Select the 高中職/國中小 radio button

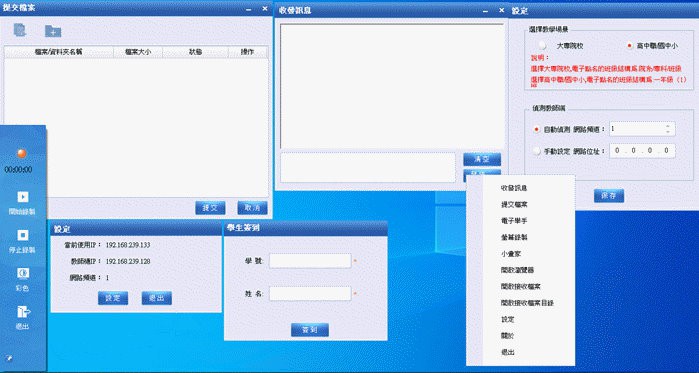point(629,45)
